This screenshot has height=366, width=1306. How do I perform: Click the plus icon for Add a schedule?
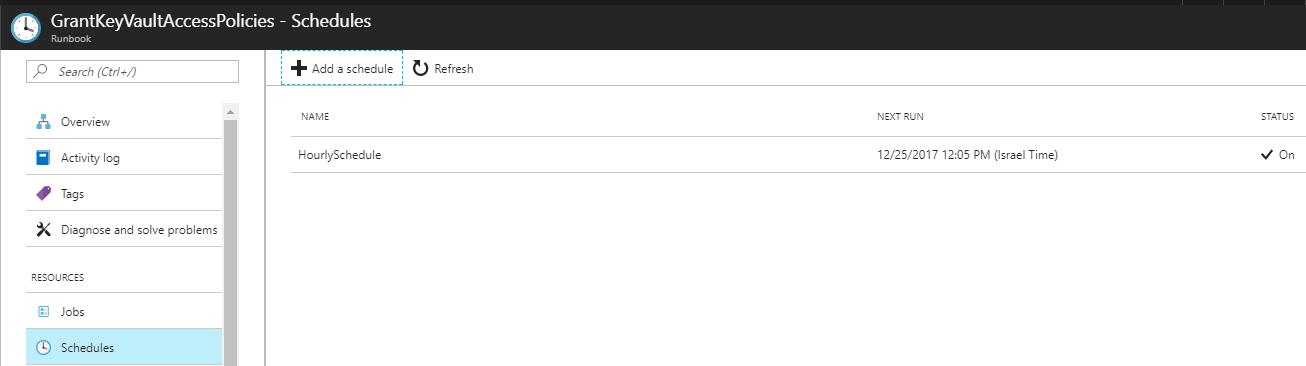coord(298,68)
